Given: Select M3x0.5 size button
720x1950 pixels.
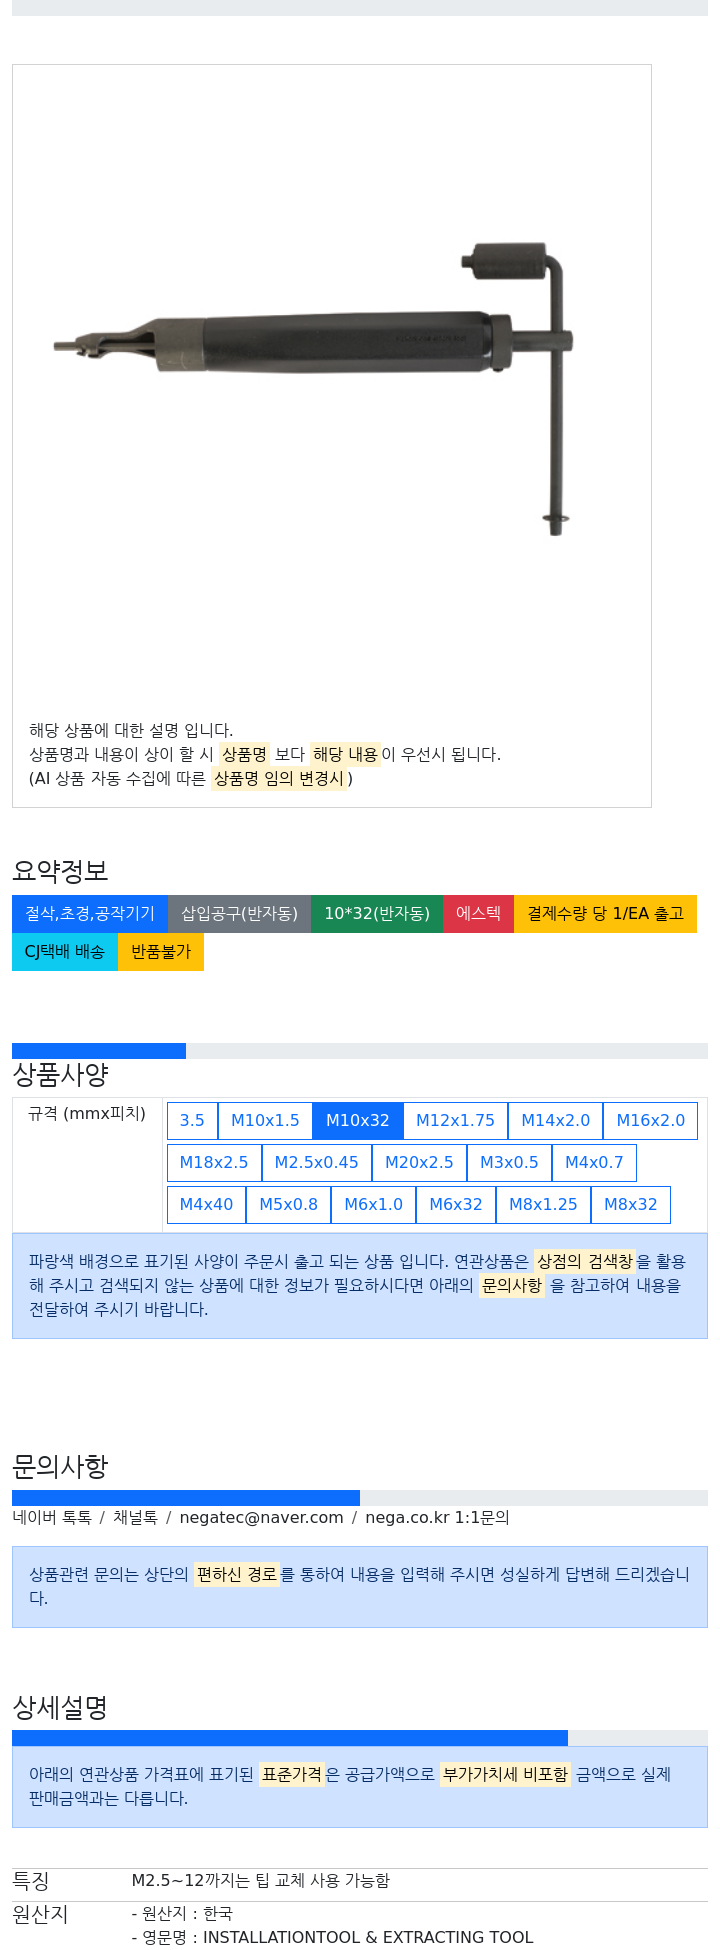Looking at the screenshot, I should (509, 1163).
